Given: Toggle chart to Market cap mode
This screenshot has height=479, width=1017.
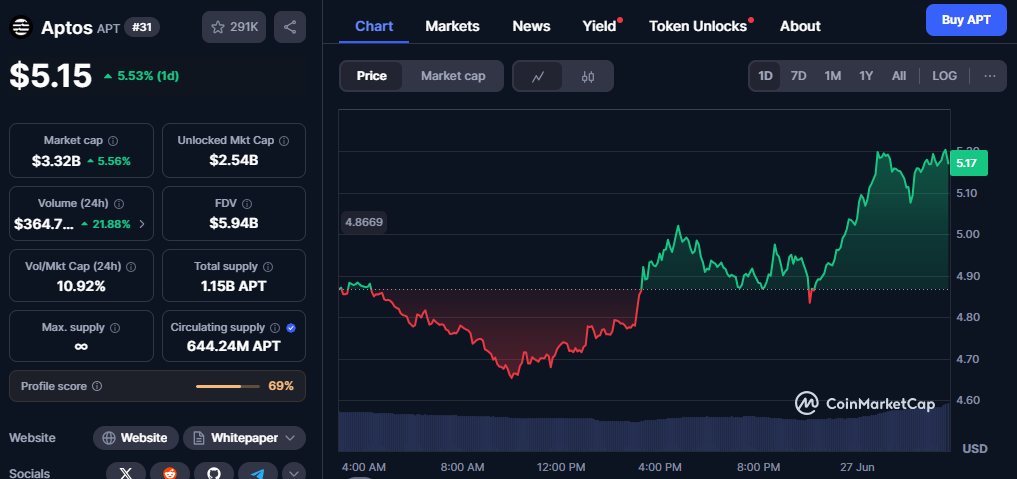Looking at the screenshot, I should [x=452, y=76].
